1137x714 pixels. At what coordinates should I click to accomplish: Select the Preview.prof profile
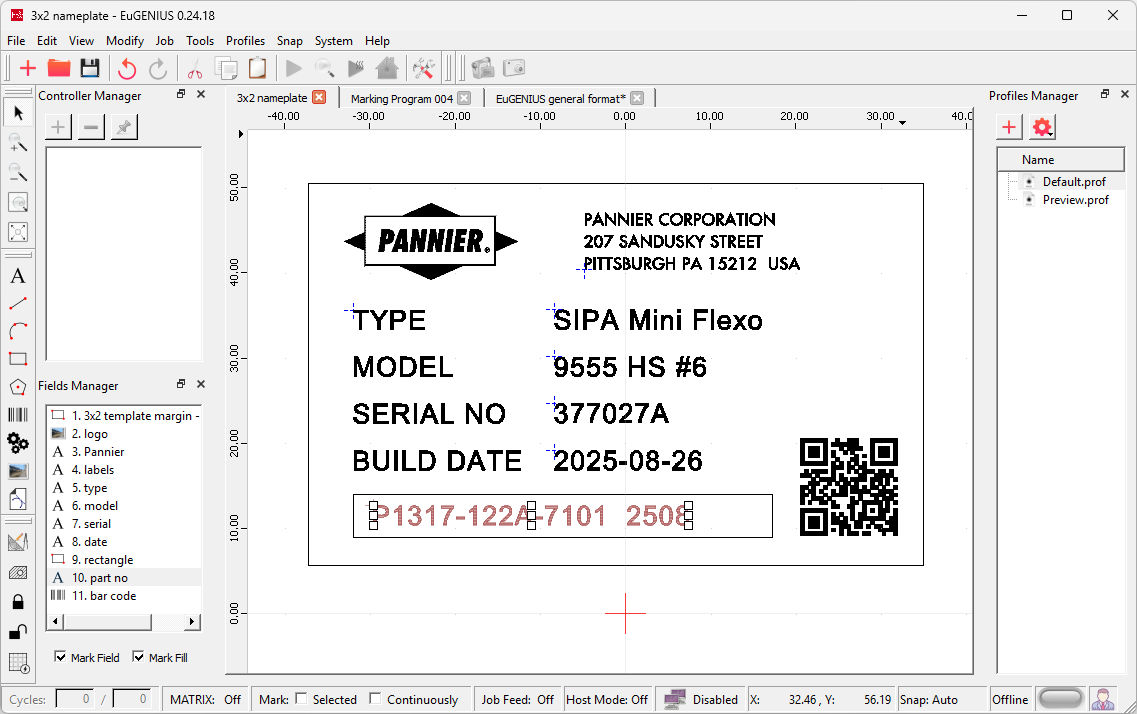1075,200
